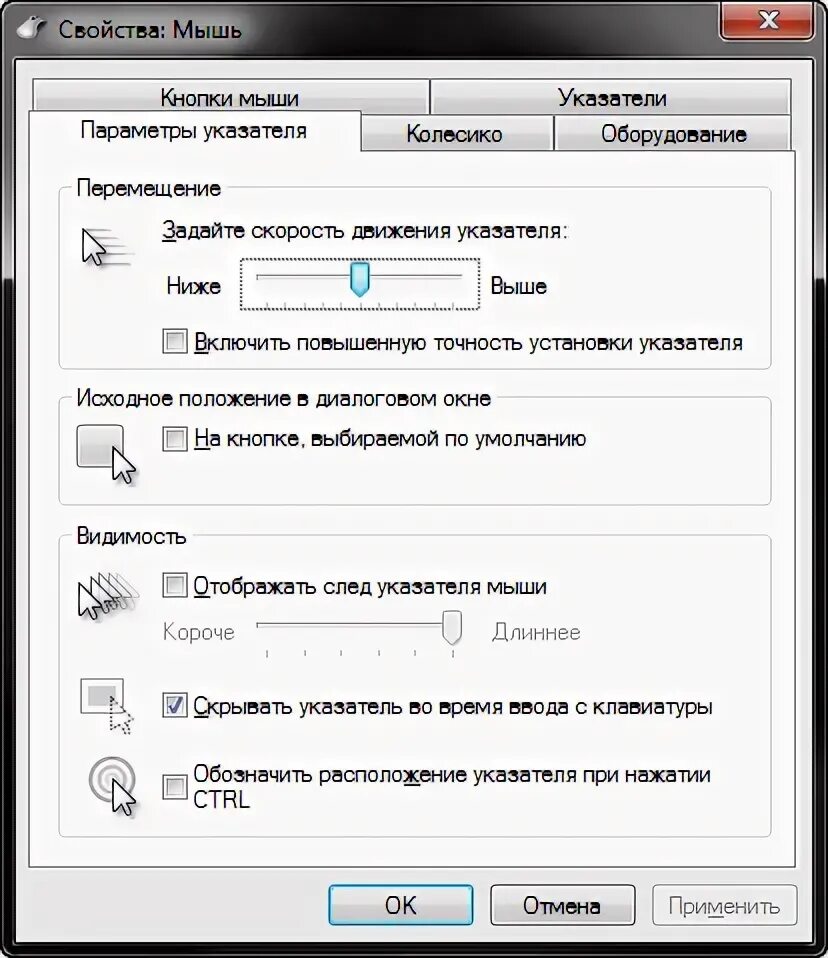Click the "Отмена" button
828x958 pixels.
point(562,905)
